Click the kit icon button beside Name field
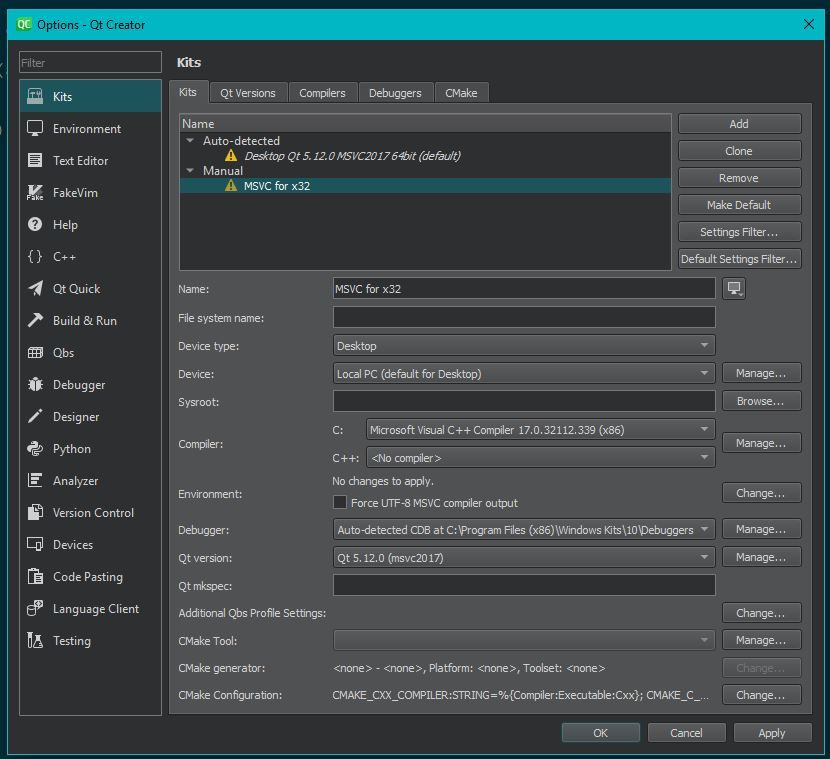 734,289
